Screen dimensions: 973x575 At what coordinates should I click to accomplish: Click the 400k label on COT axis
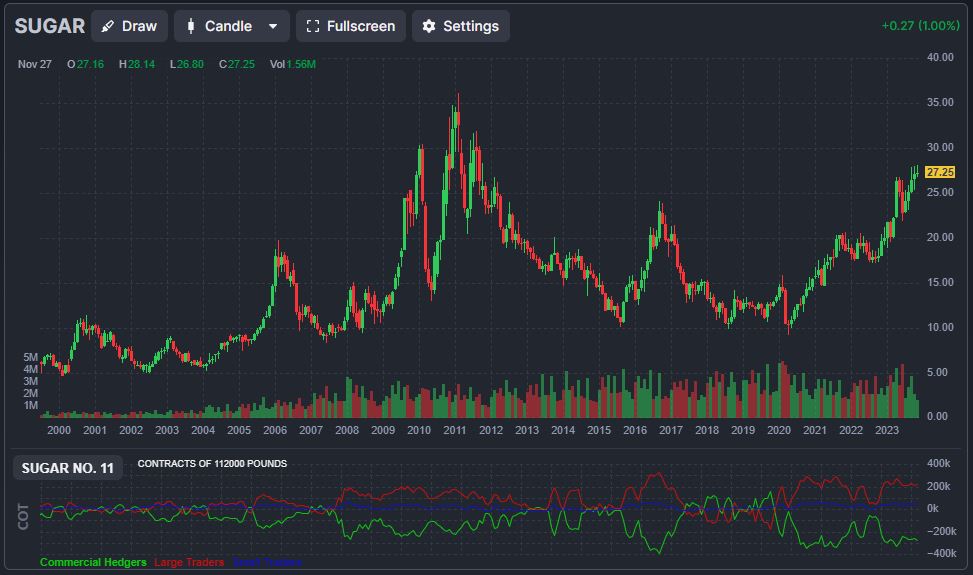[x=939, y=464]
